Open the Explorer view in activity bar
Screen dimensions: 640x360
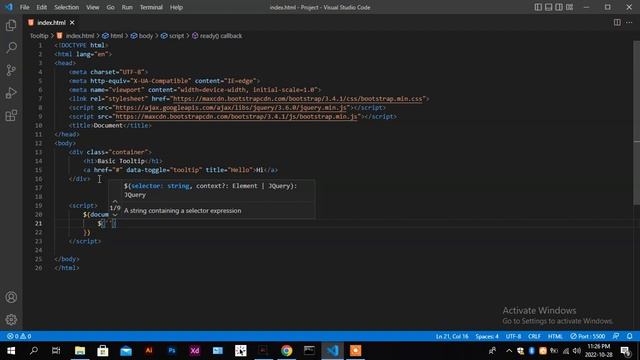pos(11,25)
